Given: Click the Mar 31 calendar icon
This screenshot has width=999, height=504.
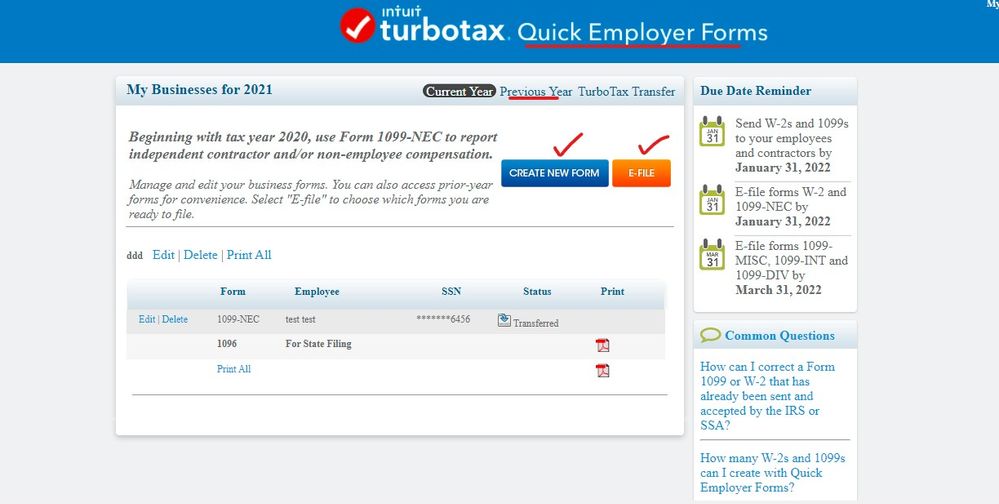Looking at the screenshot, I should pyautogui.click(x=712, y=254).
